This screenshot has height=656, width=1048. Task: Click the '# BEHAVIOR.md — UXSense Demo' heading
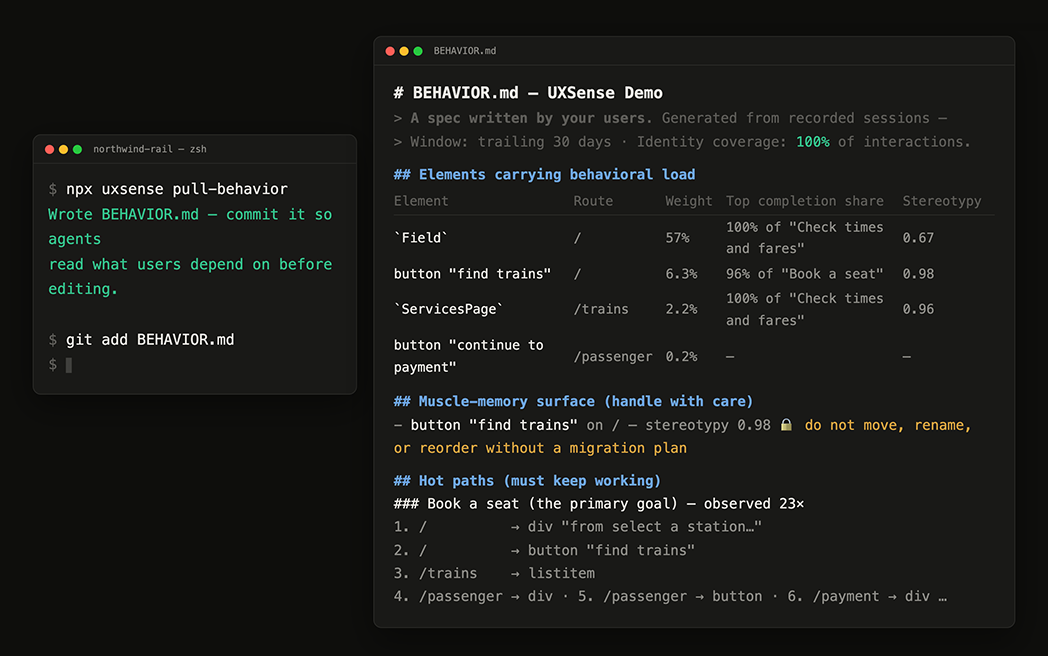(x=528, y=93)
